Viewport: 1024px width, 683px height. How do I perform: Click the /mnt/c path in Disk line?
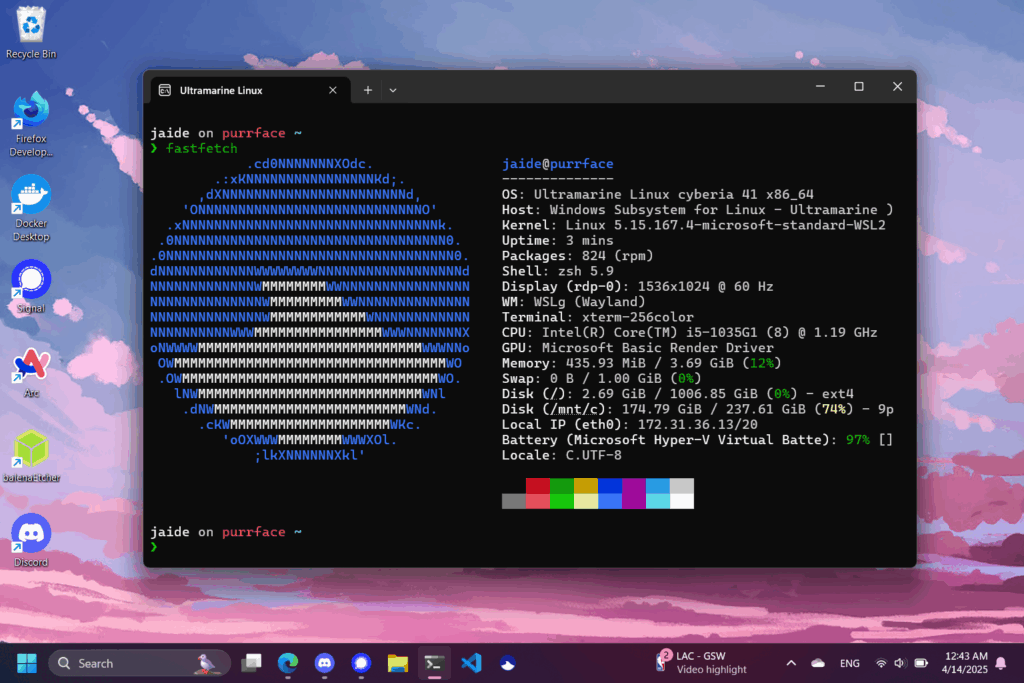coord(573,410)
